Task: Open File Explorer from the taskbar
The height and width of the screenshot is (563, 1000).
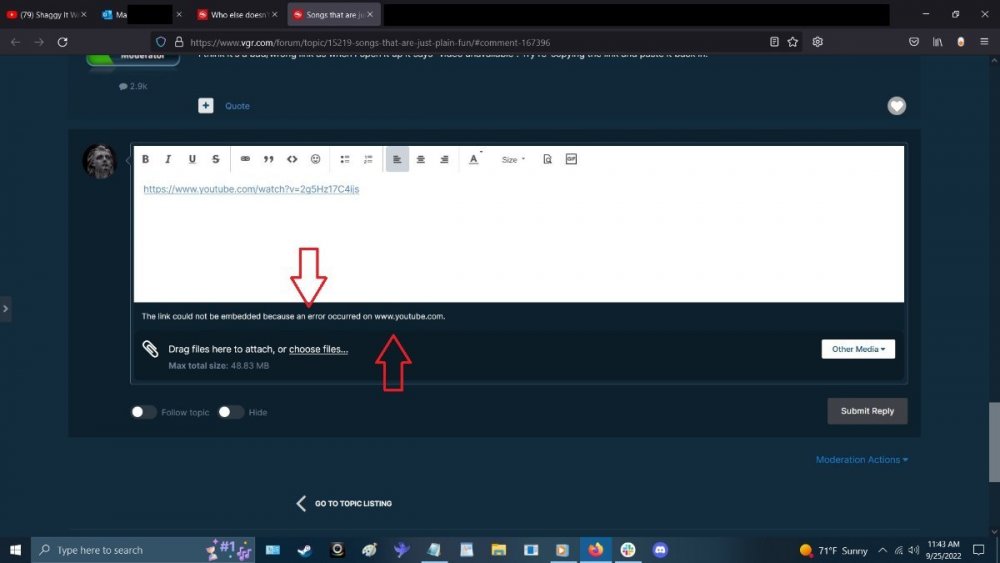Action: [x=499, y=550]
